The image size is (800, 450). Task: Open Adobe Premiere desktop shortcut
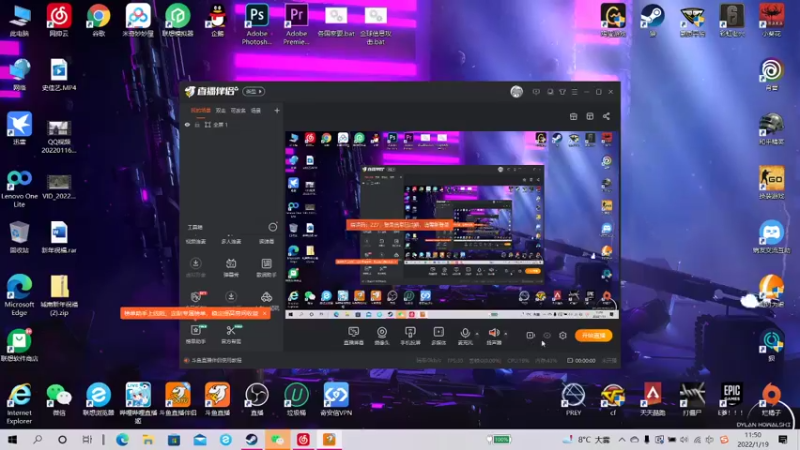click(296, 24)
